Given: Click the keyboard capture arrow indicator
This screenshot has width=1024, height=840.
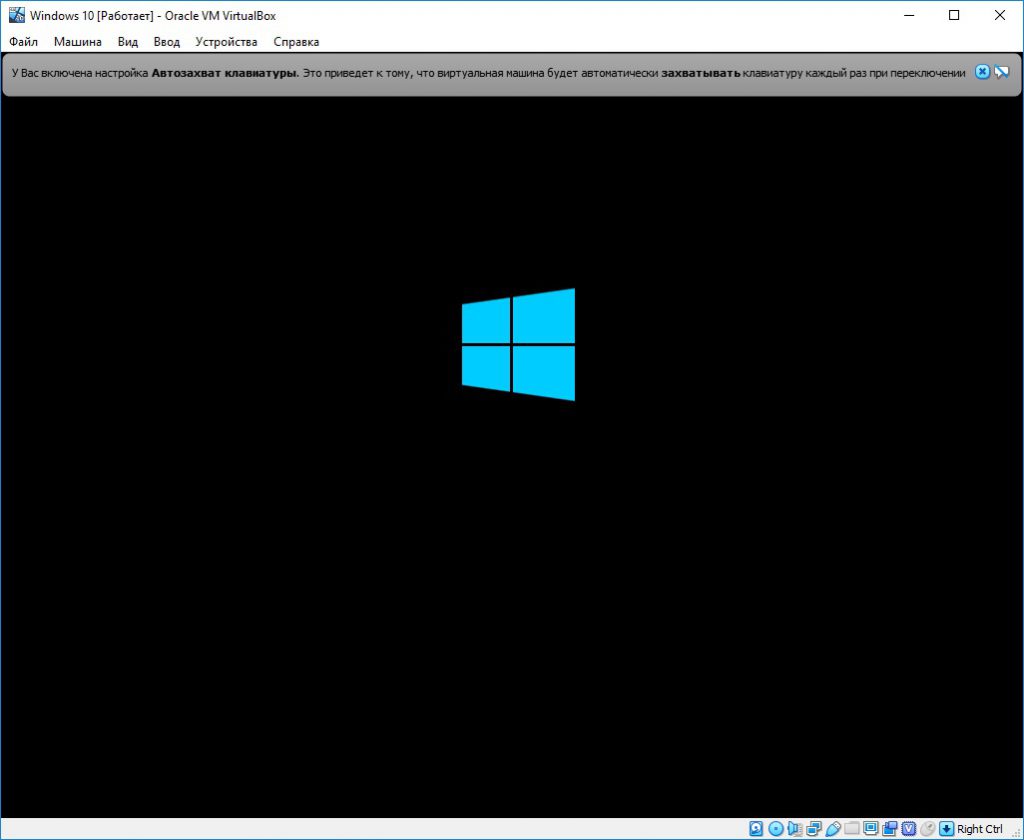Looking at the screenshot, I should (x=946, y=829).
